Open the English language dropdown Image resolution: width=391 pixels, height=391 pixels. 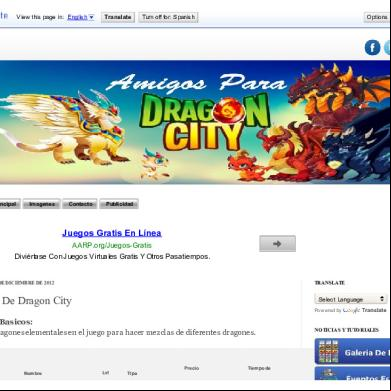81,17
